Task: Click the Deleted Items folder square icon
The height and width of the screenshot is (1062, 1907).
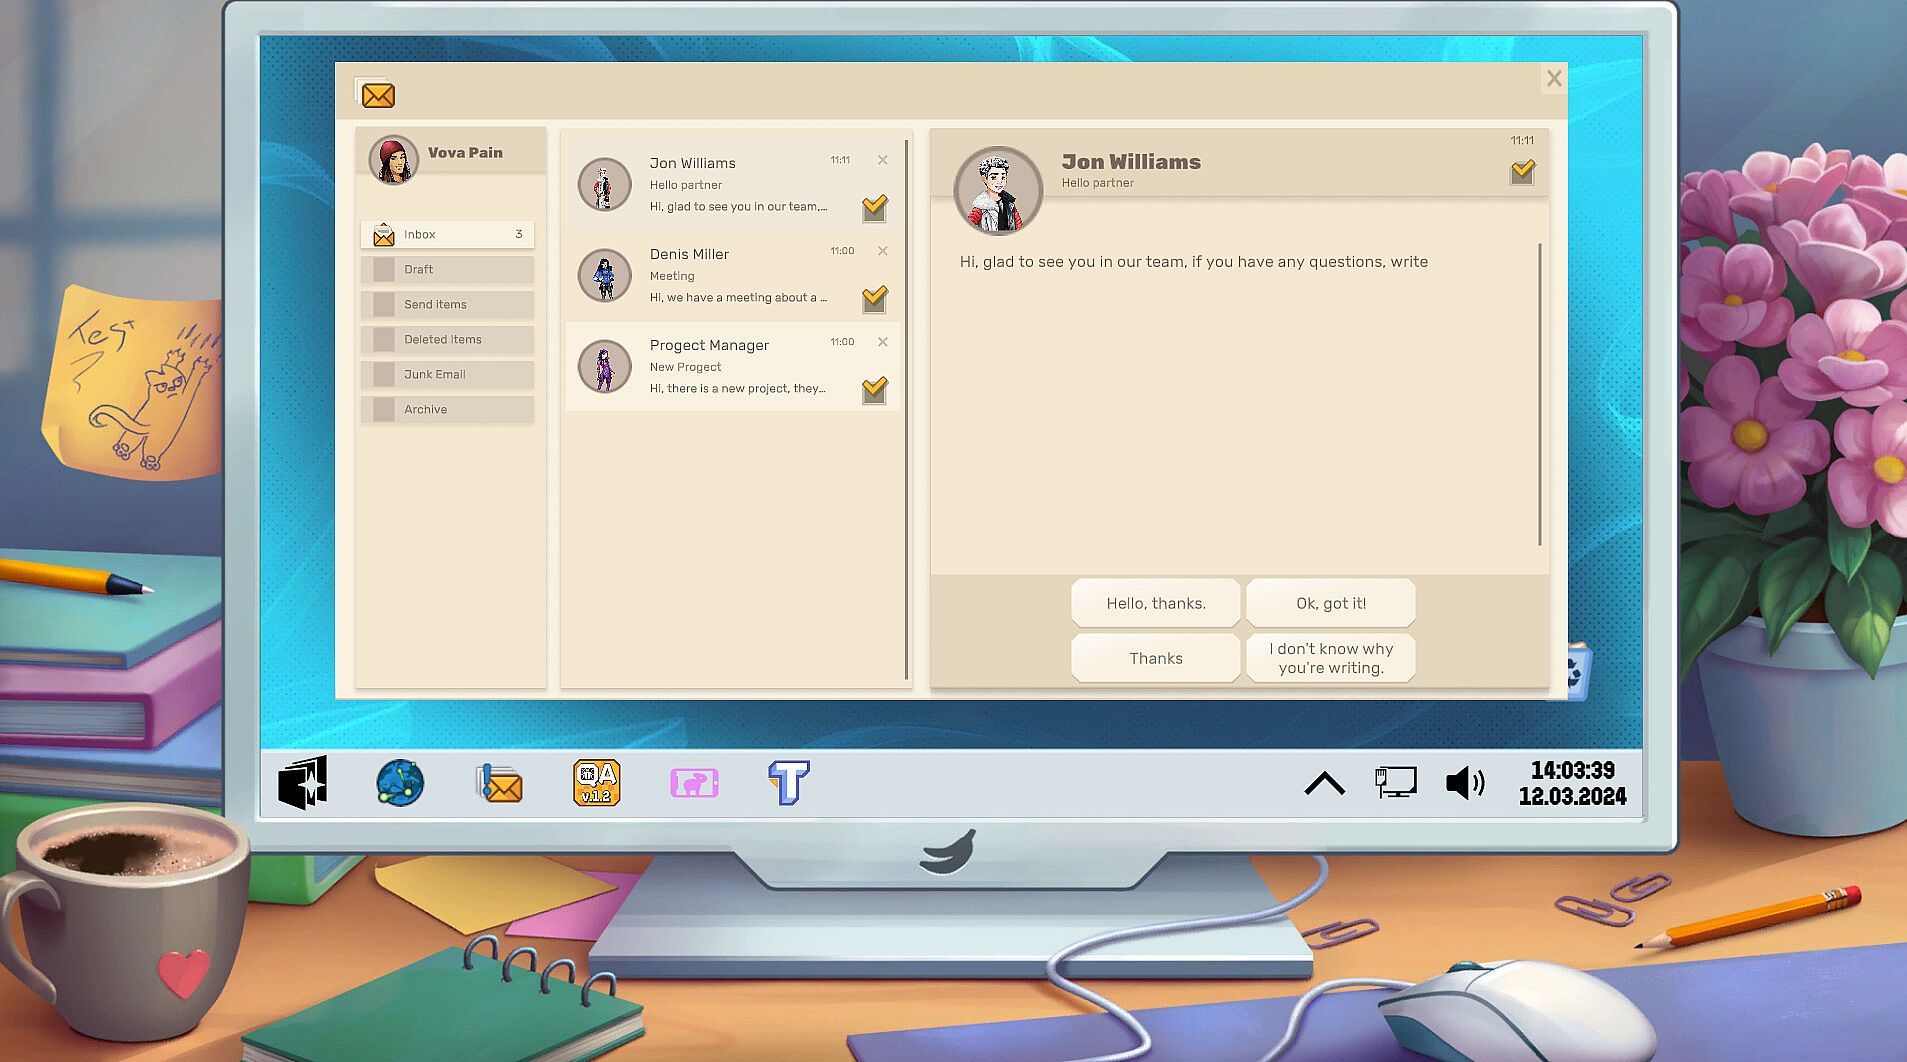Action: pyautogui.click(x=384, y=339)
